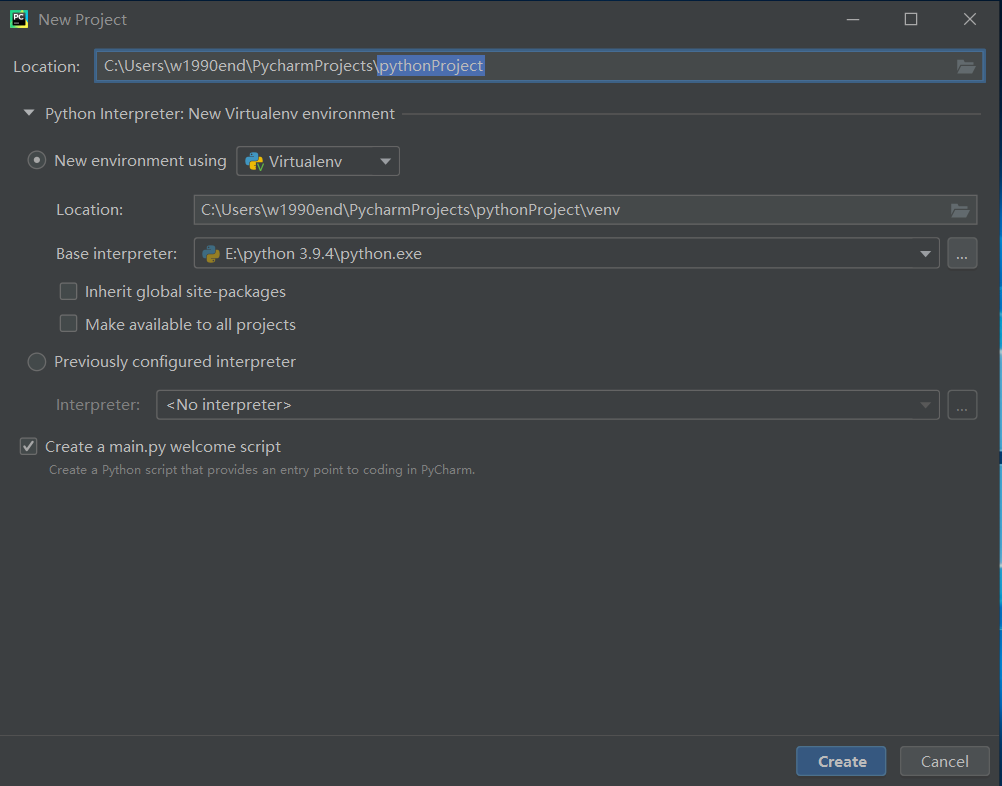The height and width of the screenshot is (786, 1002).
Task: Click the 'New Project' window title
Action: coord(82,20)
